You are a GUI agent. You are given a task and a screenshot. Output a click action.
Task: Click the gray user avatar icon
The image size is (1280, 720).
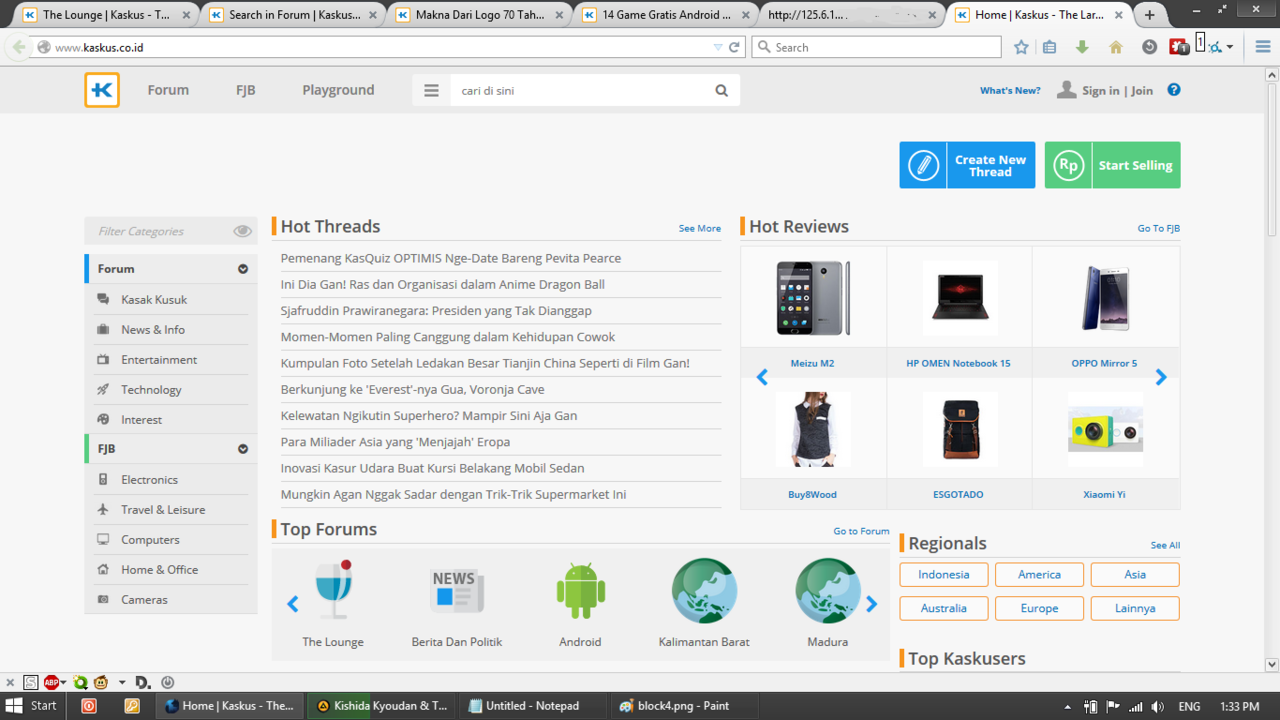1067,90
